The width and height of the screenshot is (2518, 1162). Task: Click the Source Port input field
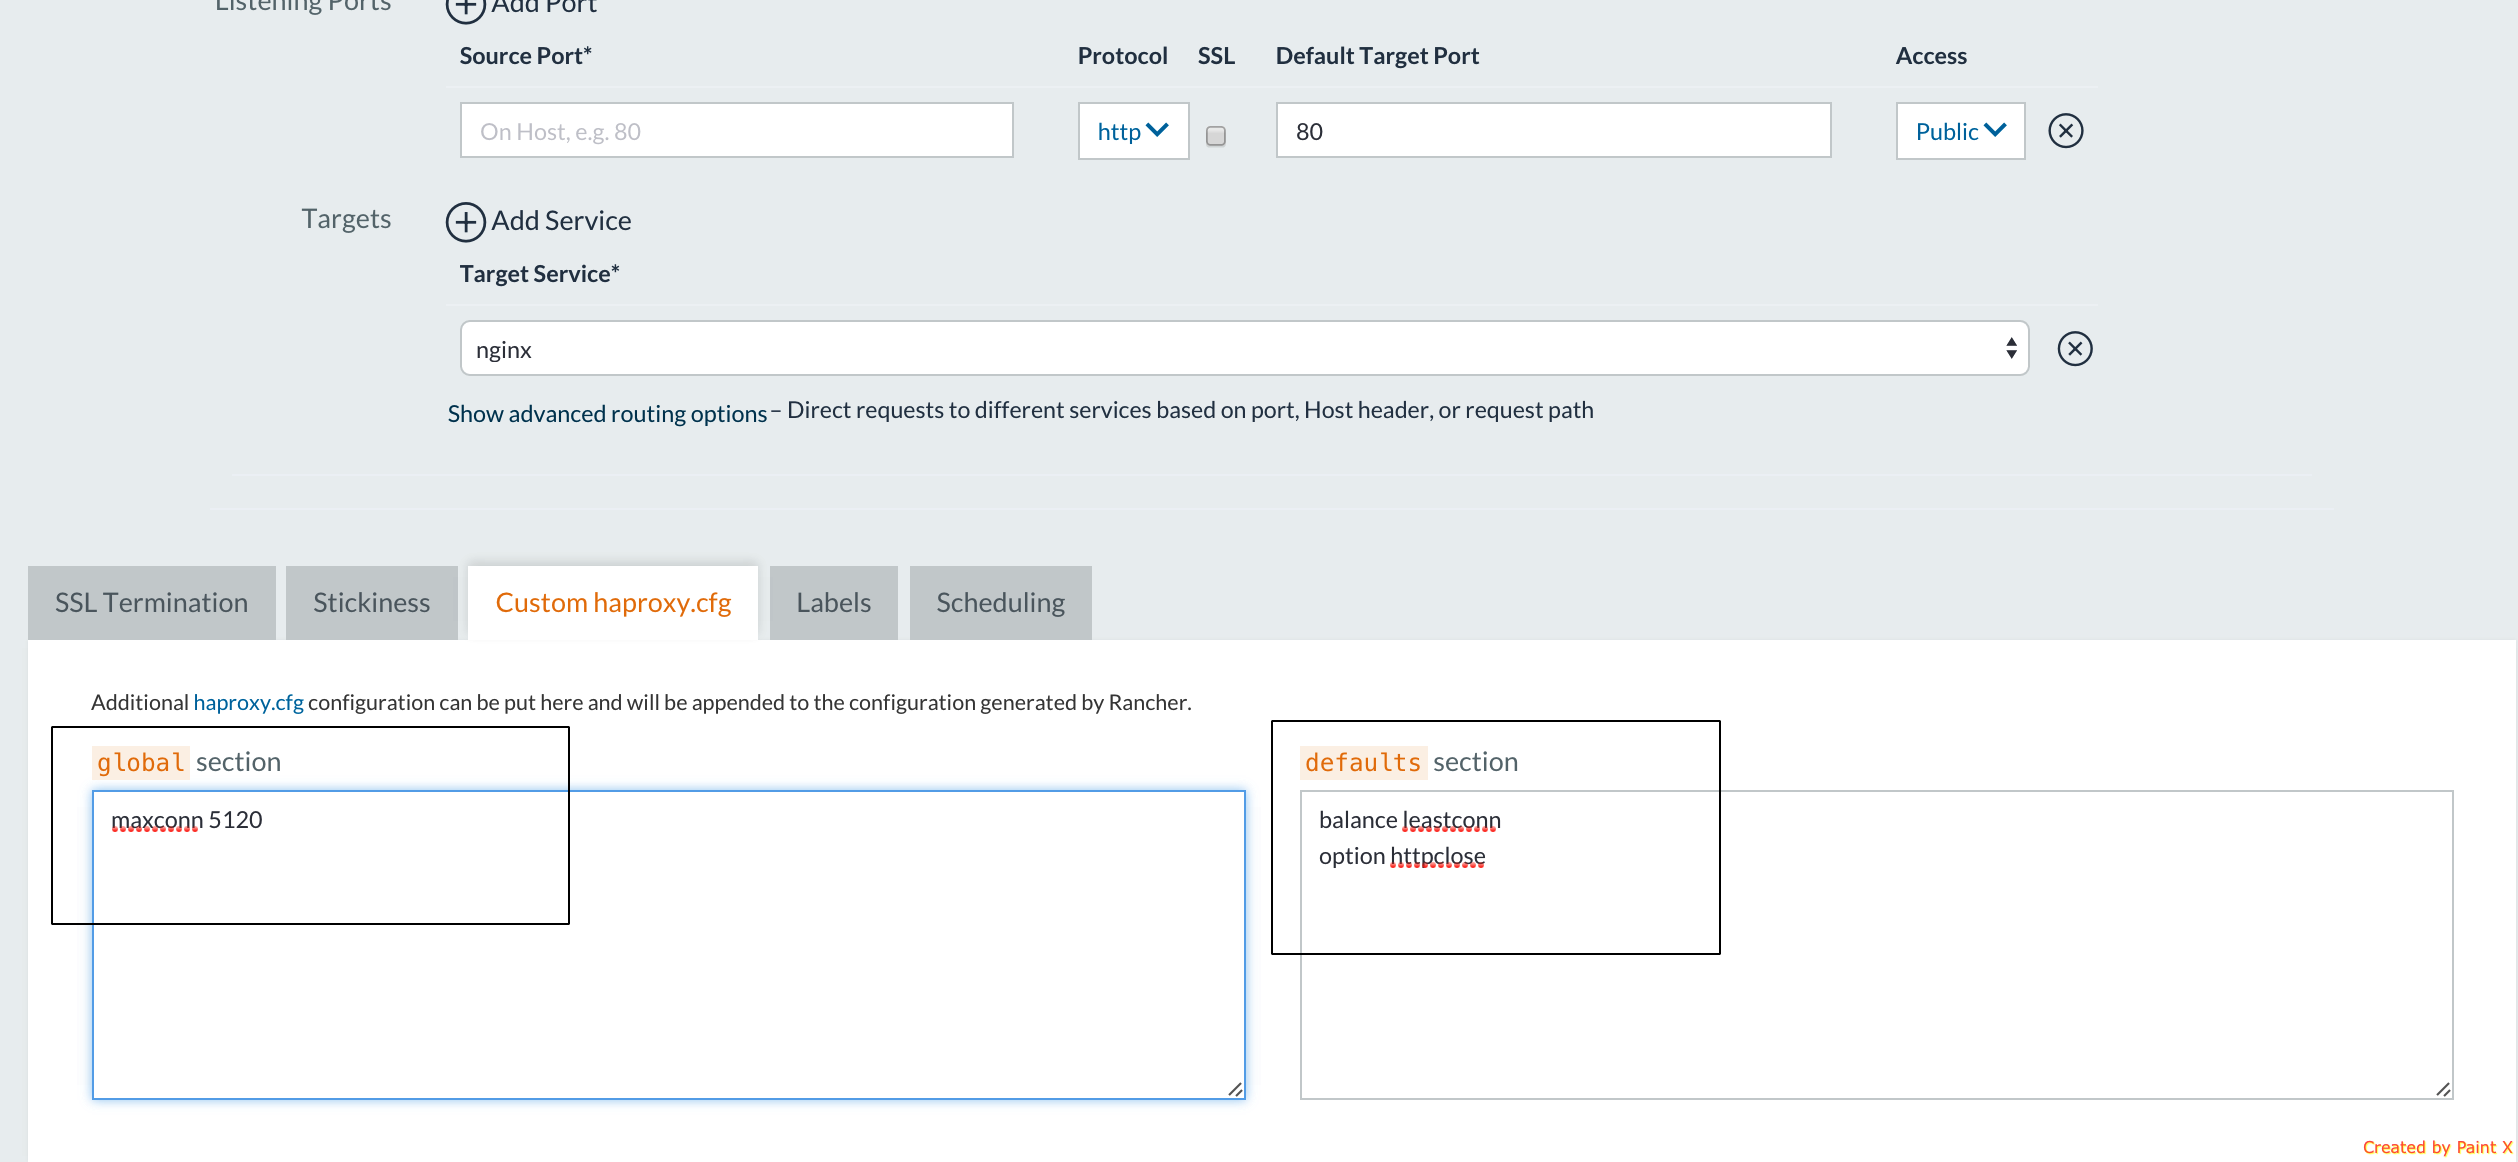(x=736, y=131)
